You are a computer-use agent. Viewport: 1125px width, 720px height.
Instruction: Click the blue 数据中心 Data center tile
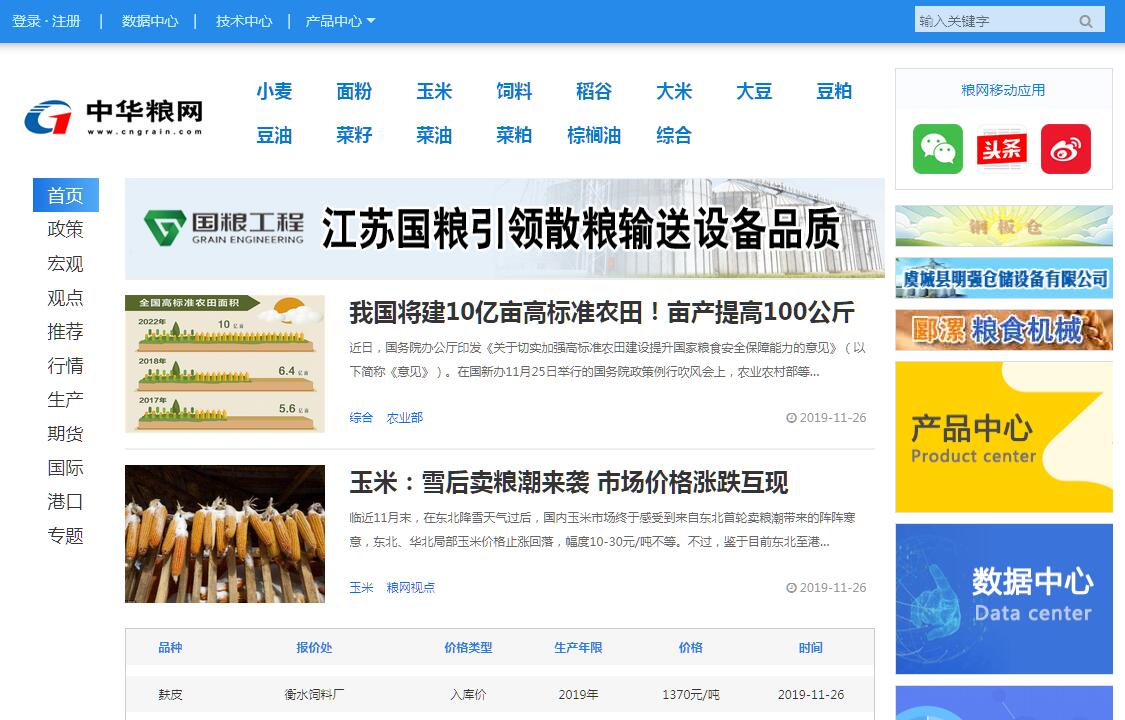click(x=1003, y=598)
